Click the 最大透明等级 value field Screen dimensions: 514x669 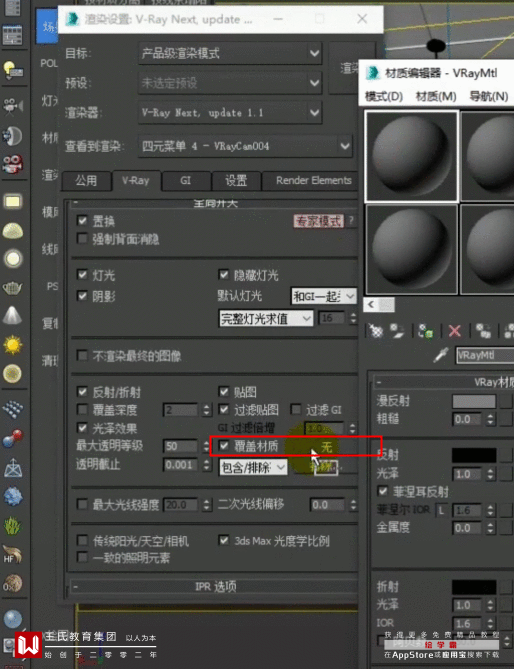point(180,446)
